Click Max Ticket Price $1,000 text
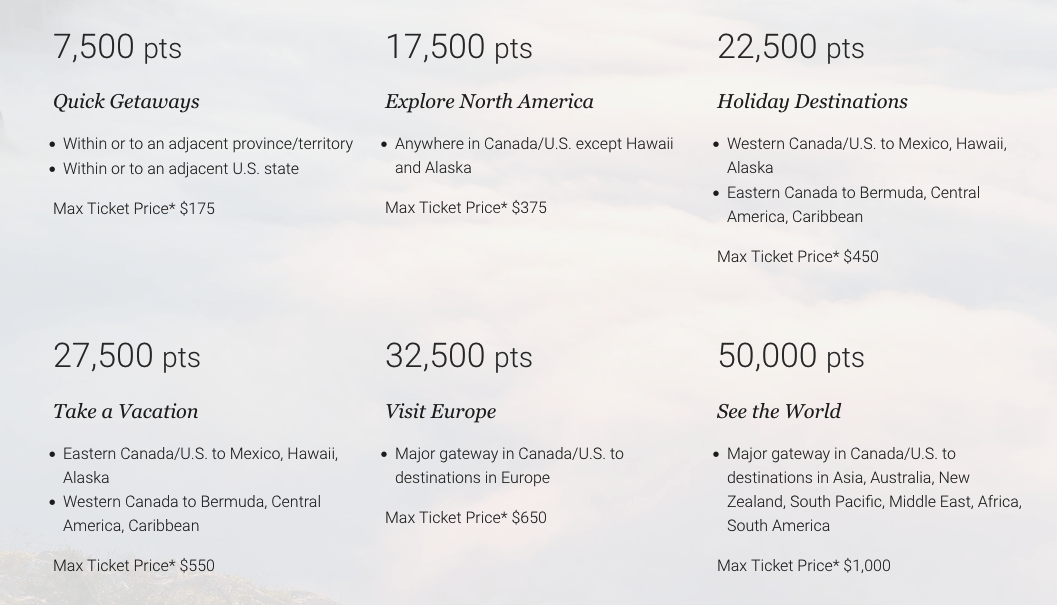Screen dimensions: 1057x605 click(x=804, y=565)
